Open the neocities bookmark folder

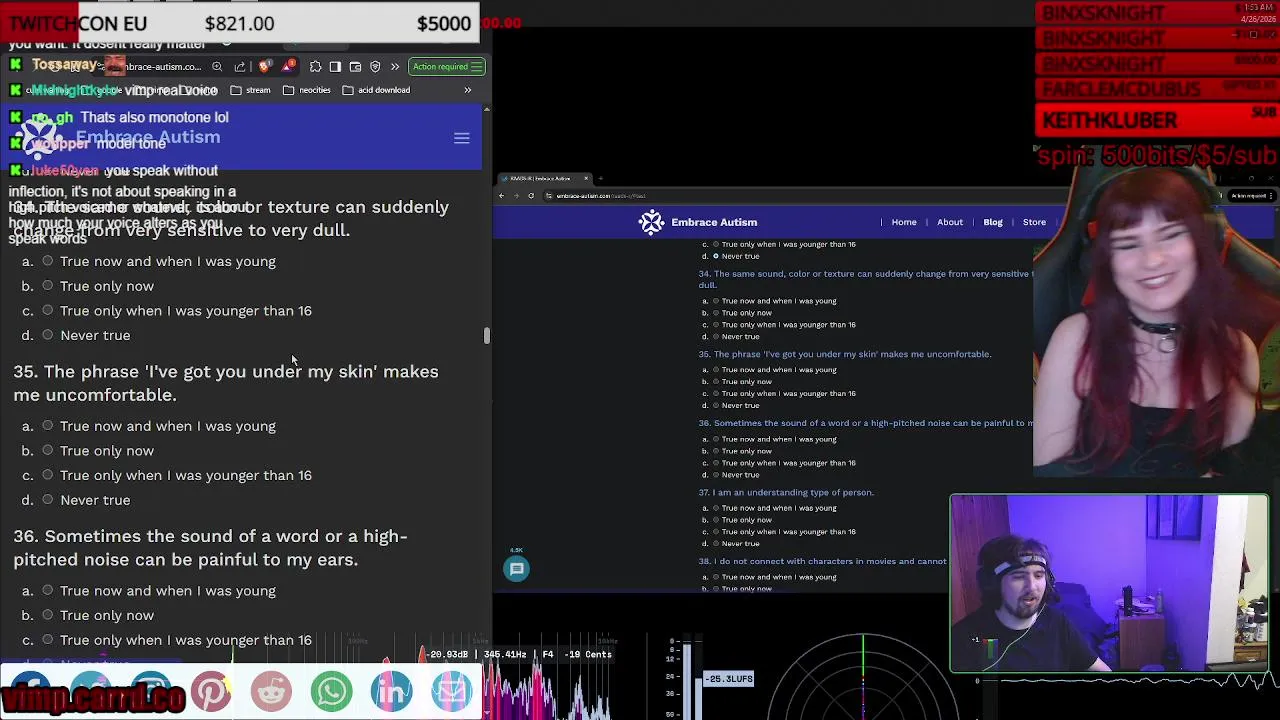(307, 90)
